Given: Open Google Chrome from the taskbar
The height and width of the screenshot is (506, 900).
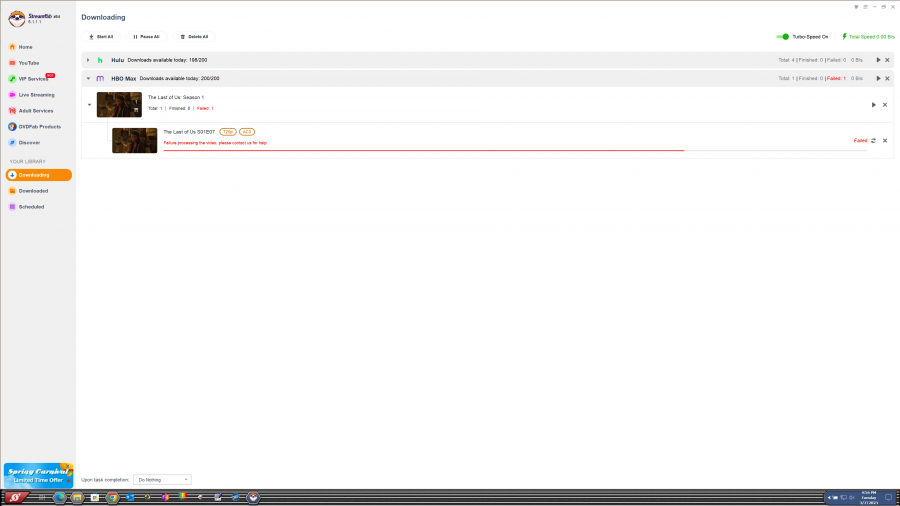Looking at the screenshot, I should (112, 497).
